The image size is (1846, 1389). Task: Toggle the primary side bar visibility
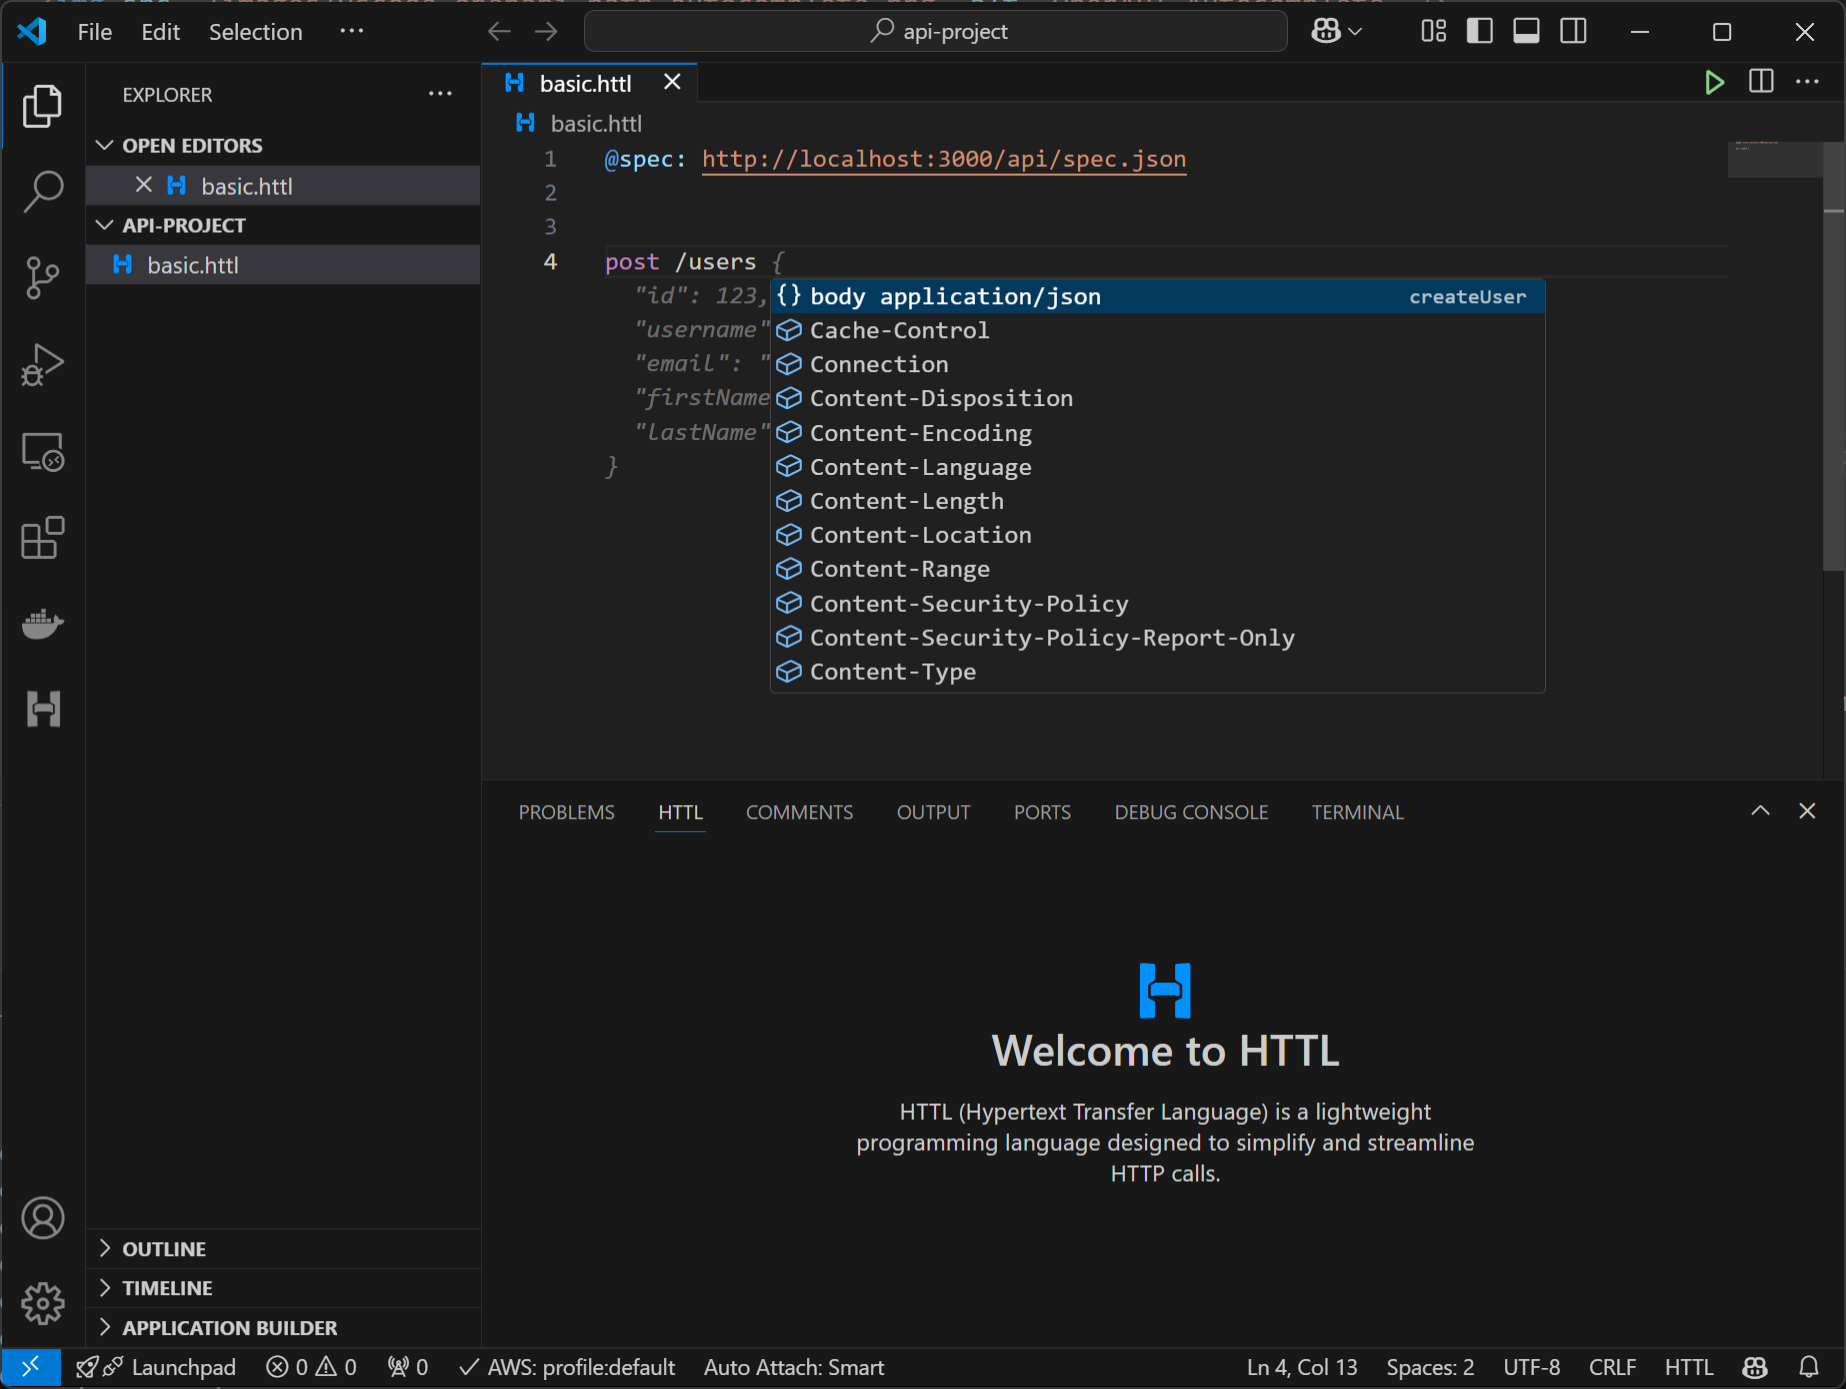point(1480,32)
